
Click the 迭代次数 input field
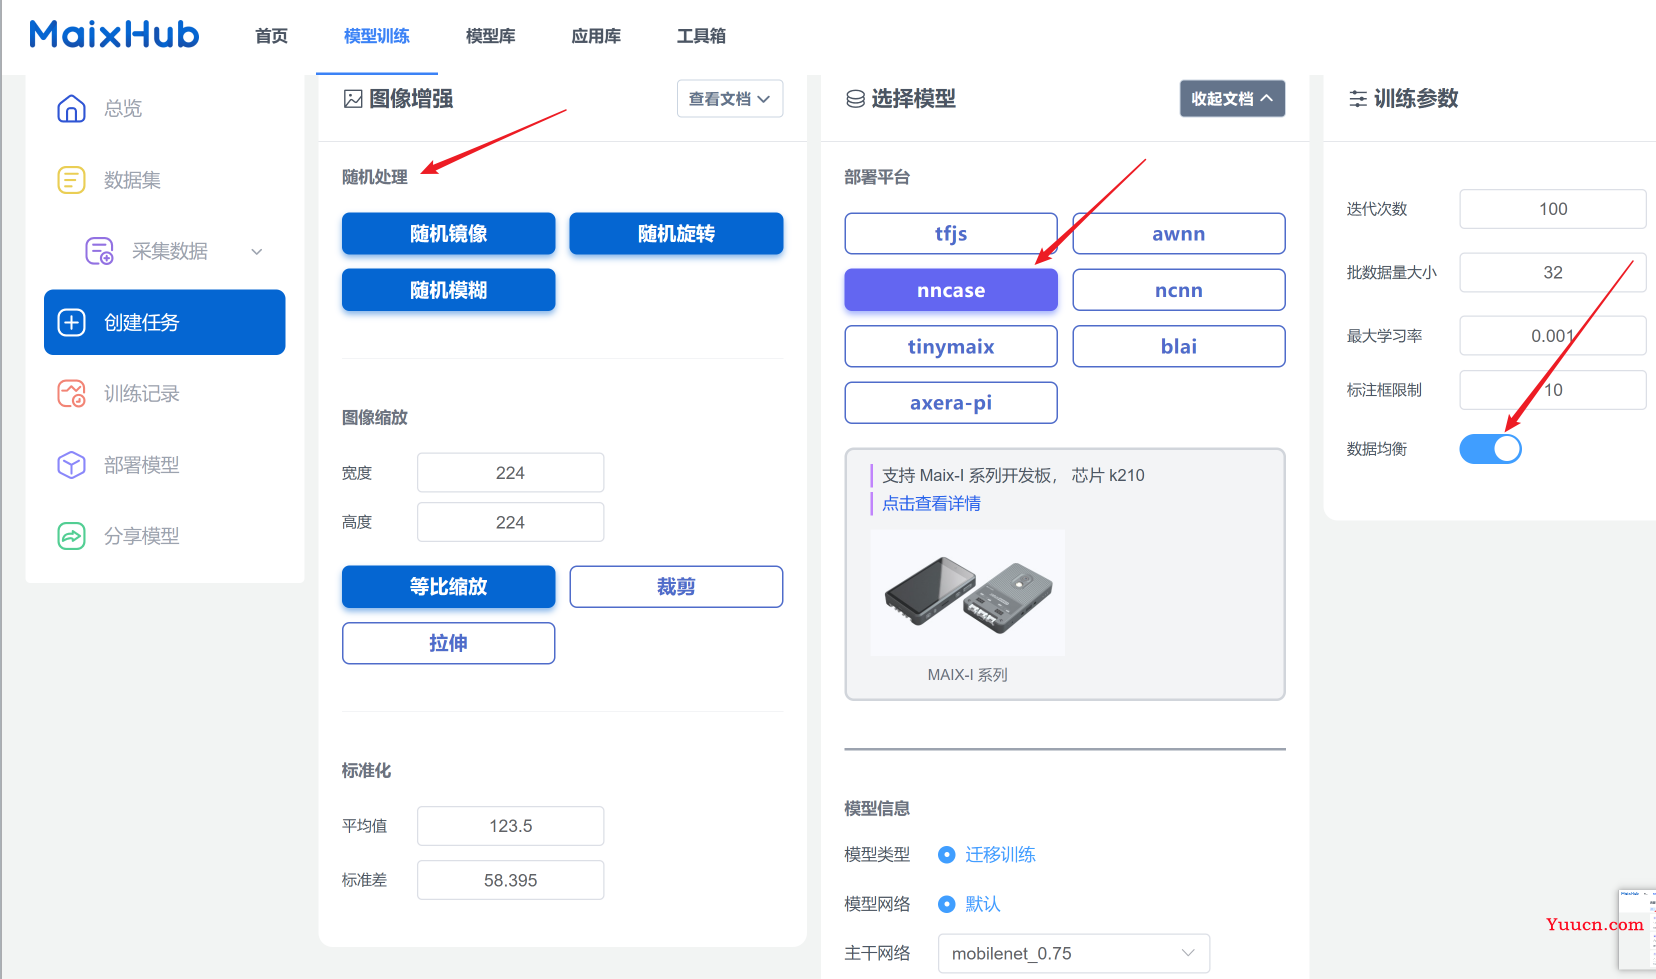pos(1553,209)
